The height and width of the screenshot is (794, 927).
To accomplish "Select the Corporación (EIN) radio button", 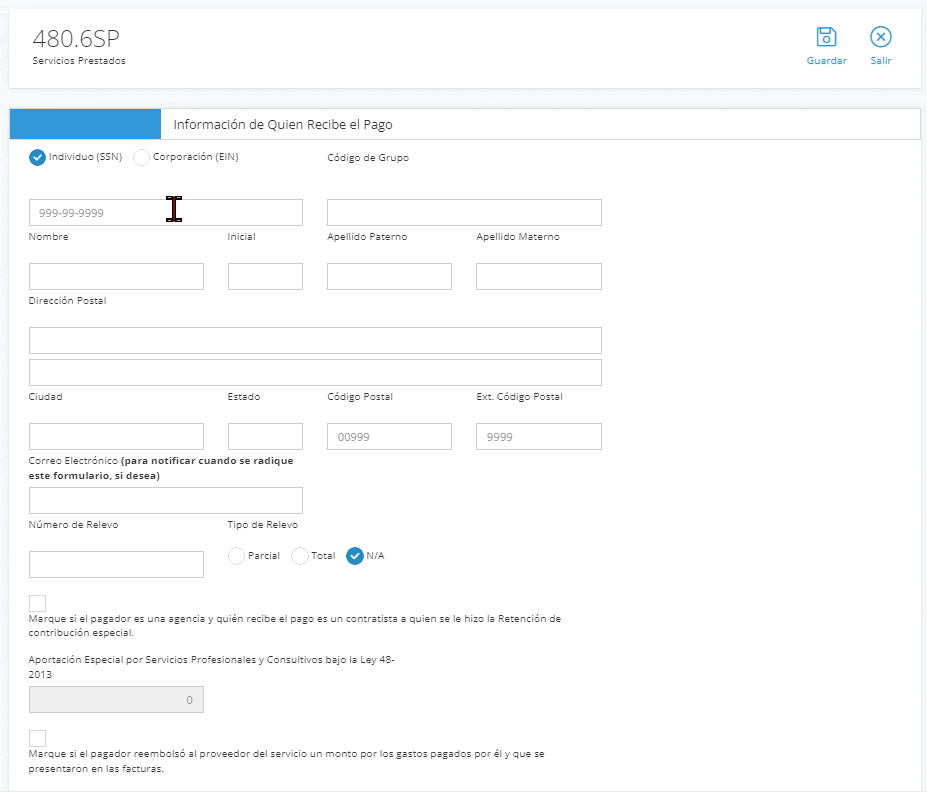I will tap(141, 157).
